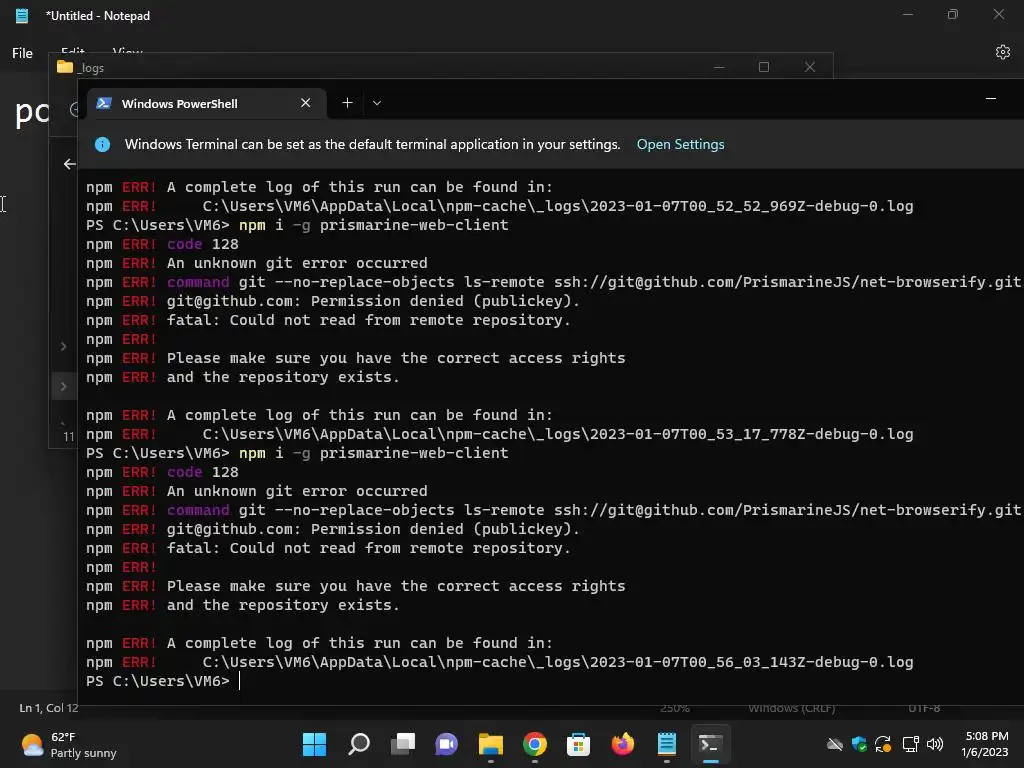
Task: Close the Windows PowerShell tab
Action: 306,103
